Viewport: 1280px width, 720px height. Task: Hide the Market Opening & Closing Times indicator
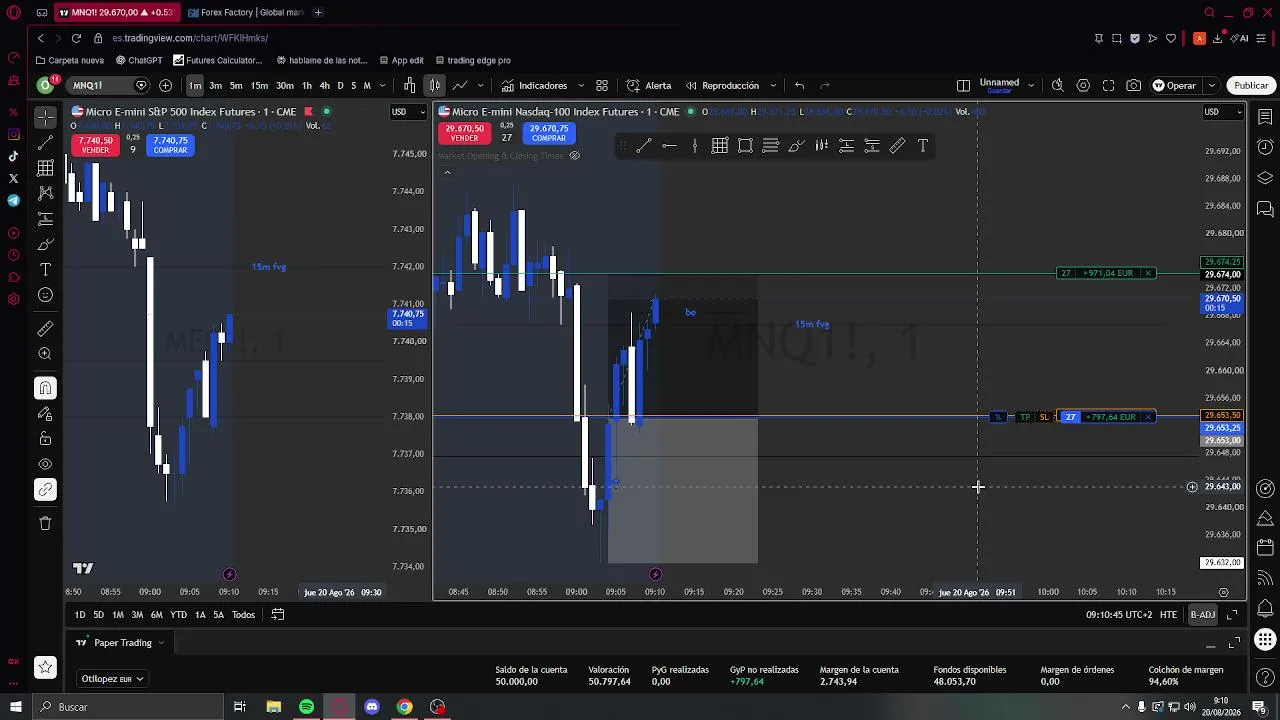pyautogui.click(x=574, y=156)
